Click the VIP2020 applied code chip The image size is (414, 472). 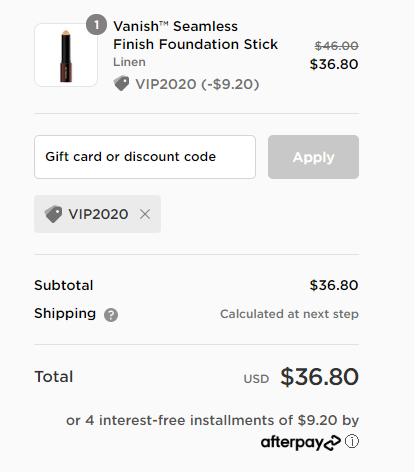[97, 214]
